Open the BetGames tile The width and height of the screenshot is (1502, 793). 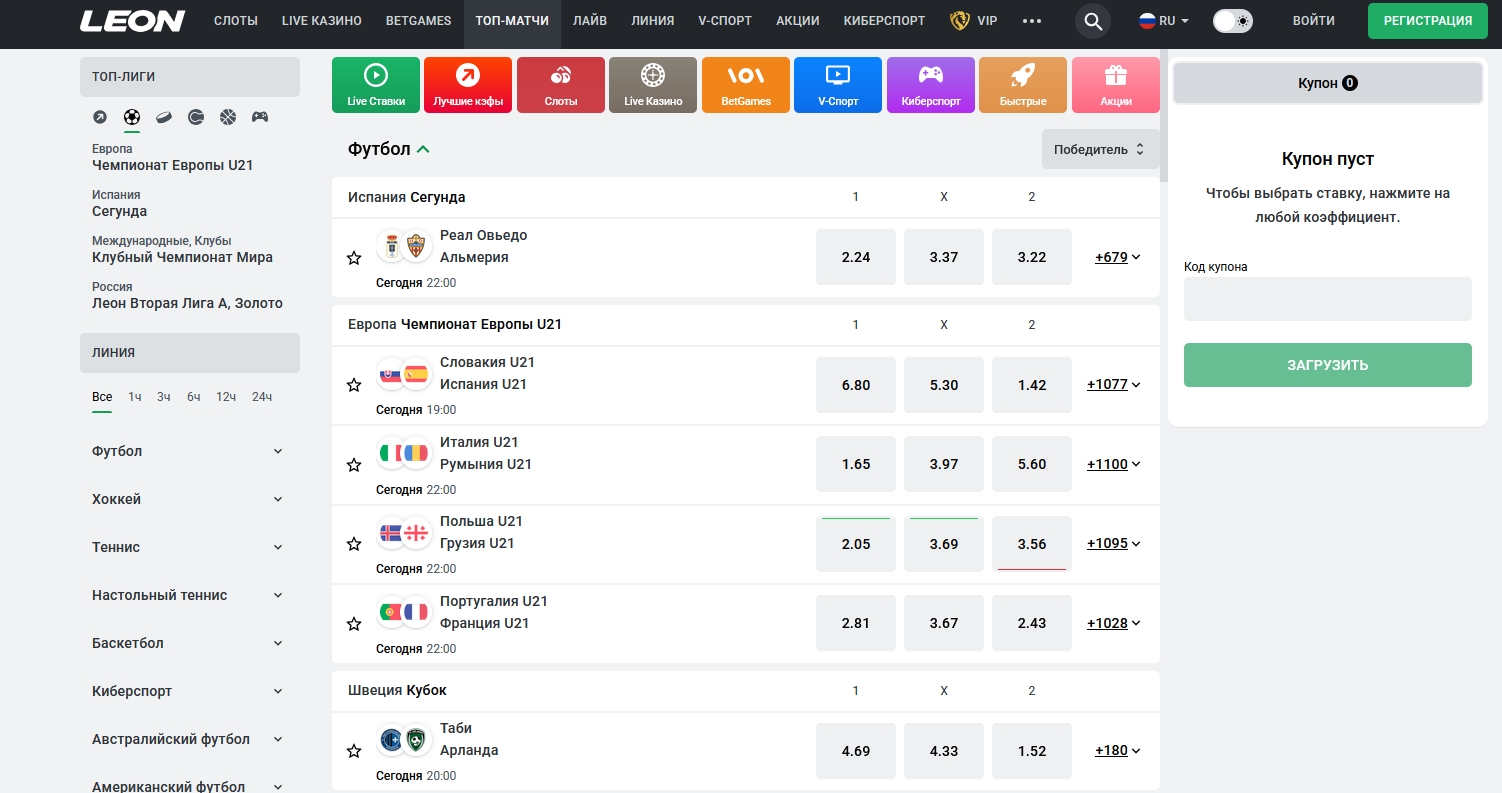point(746,85)
